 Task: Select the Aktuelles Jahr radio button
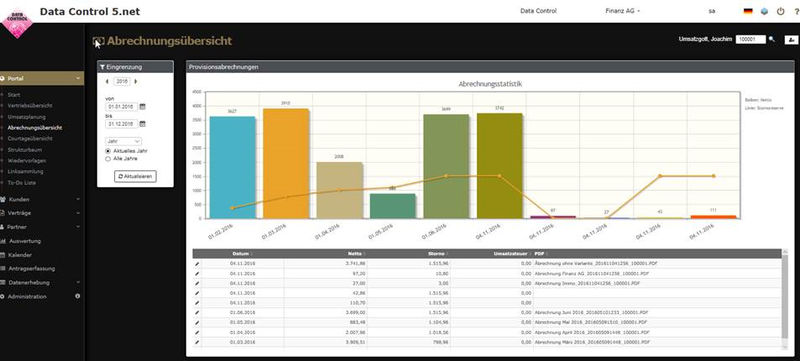coord(108,151)
